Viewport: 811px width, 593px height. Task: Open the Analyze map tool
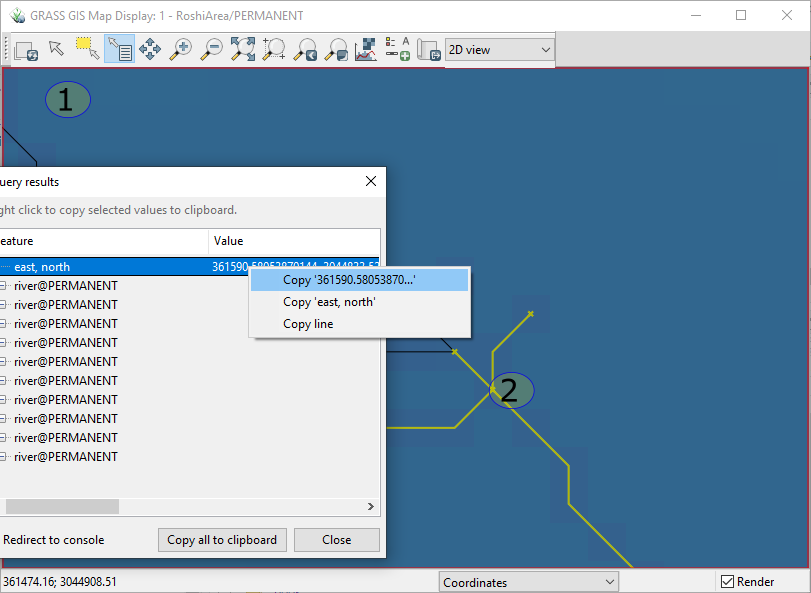366,49
